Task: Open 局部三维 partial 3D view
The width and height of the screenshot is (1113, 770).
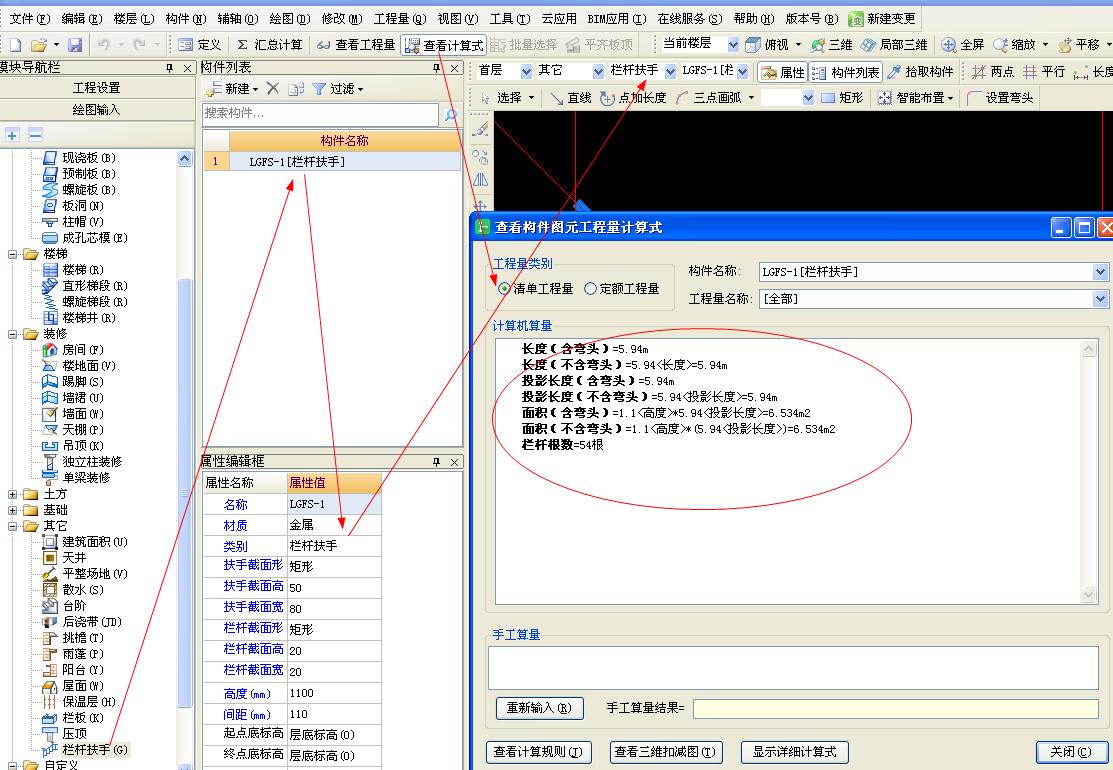Action: pyautogui.click(x=894, y=45)
